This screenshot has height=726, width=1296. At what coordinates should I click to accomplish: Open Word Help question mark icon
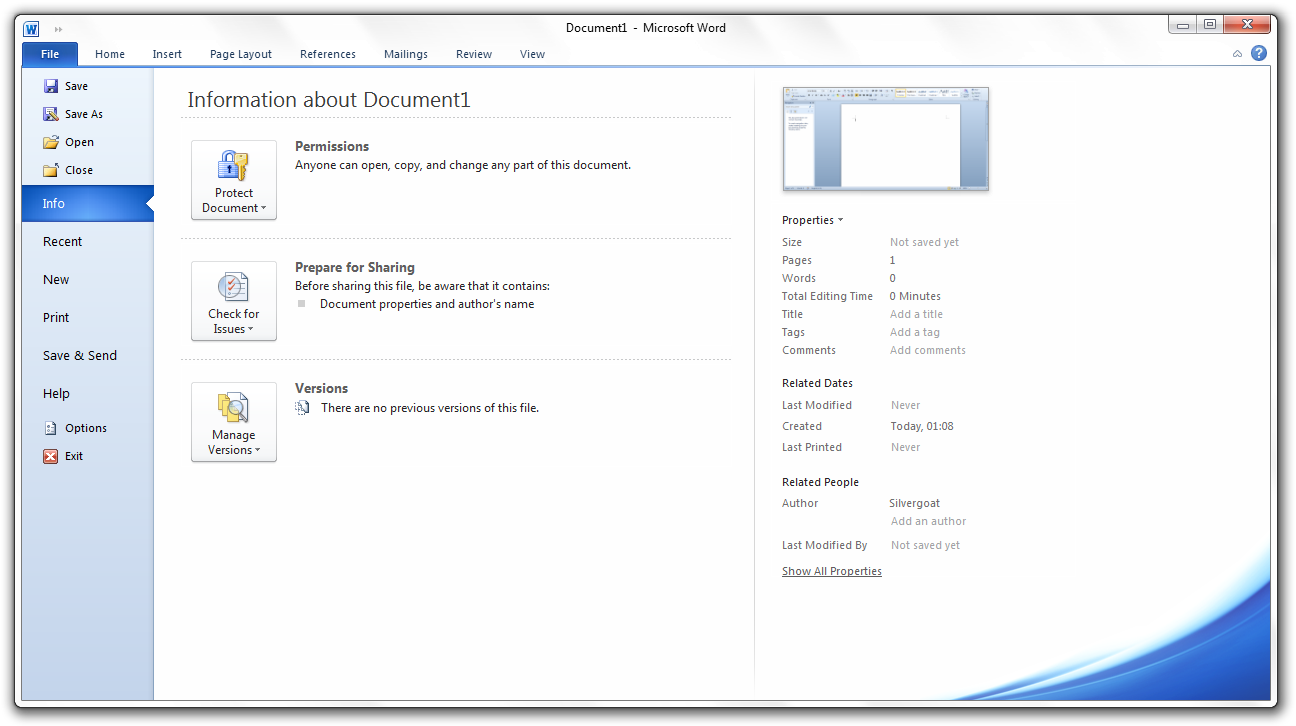tap(1258, 54)
